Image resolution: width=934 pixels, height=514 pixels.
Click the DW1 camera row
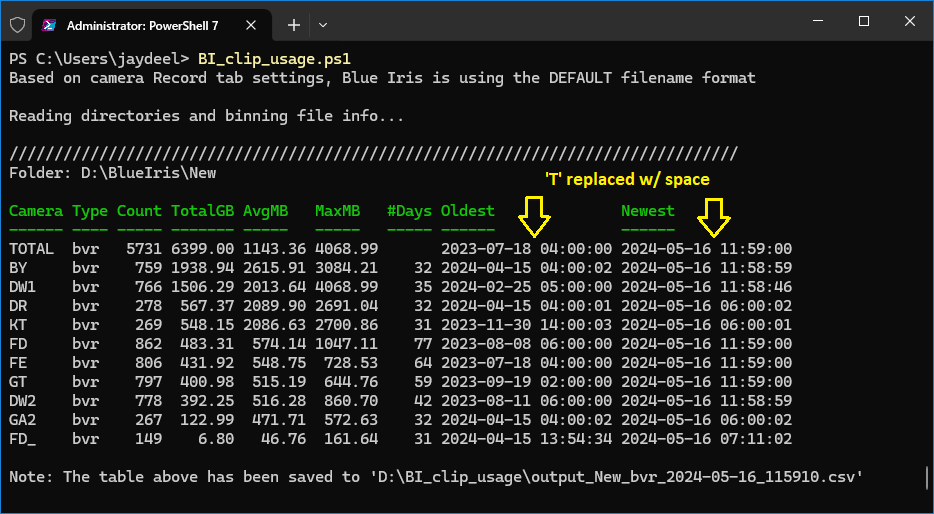pyautogui.click(x=400, y=287)
